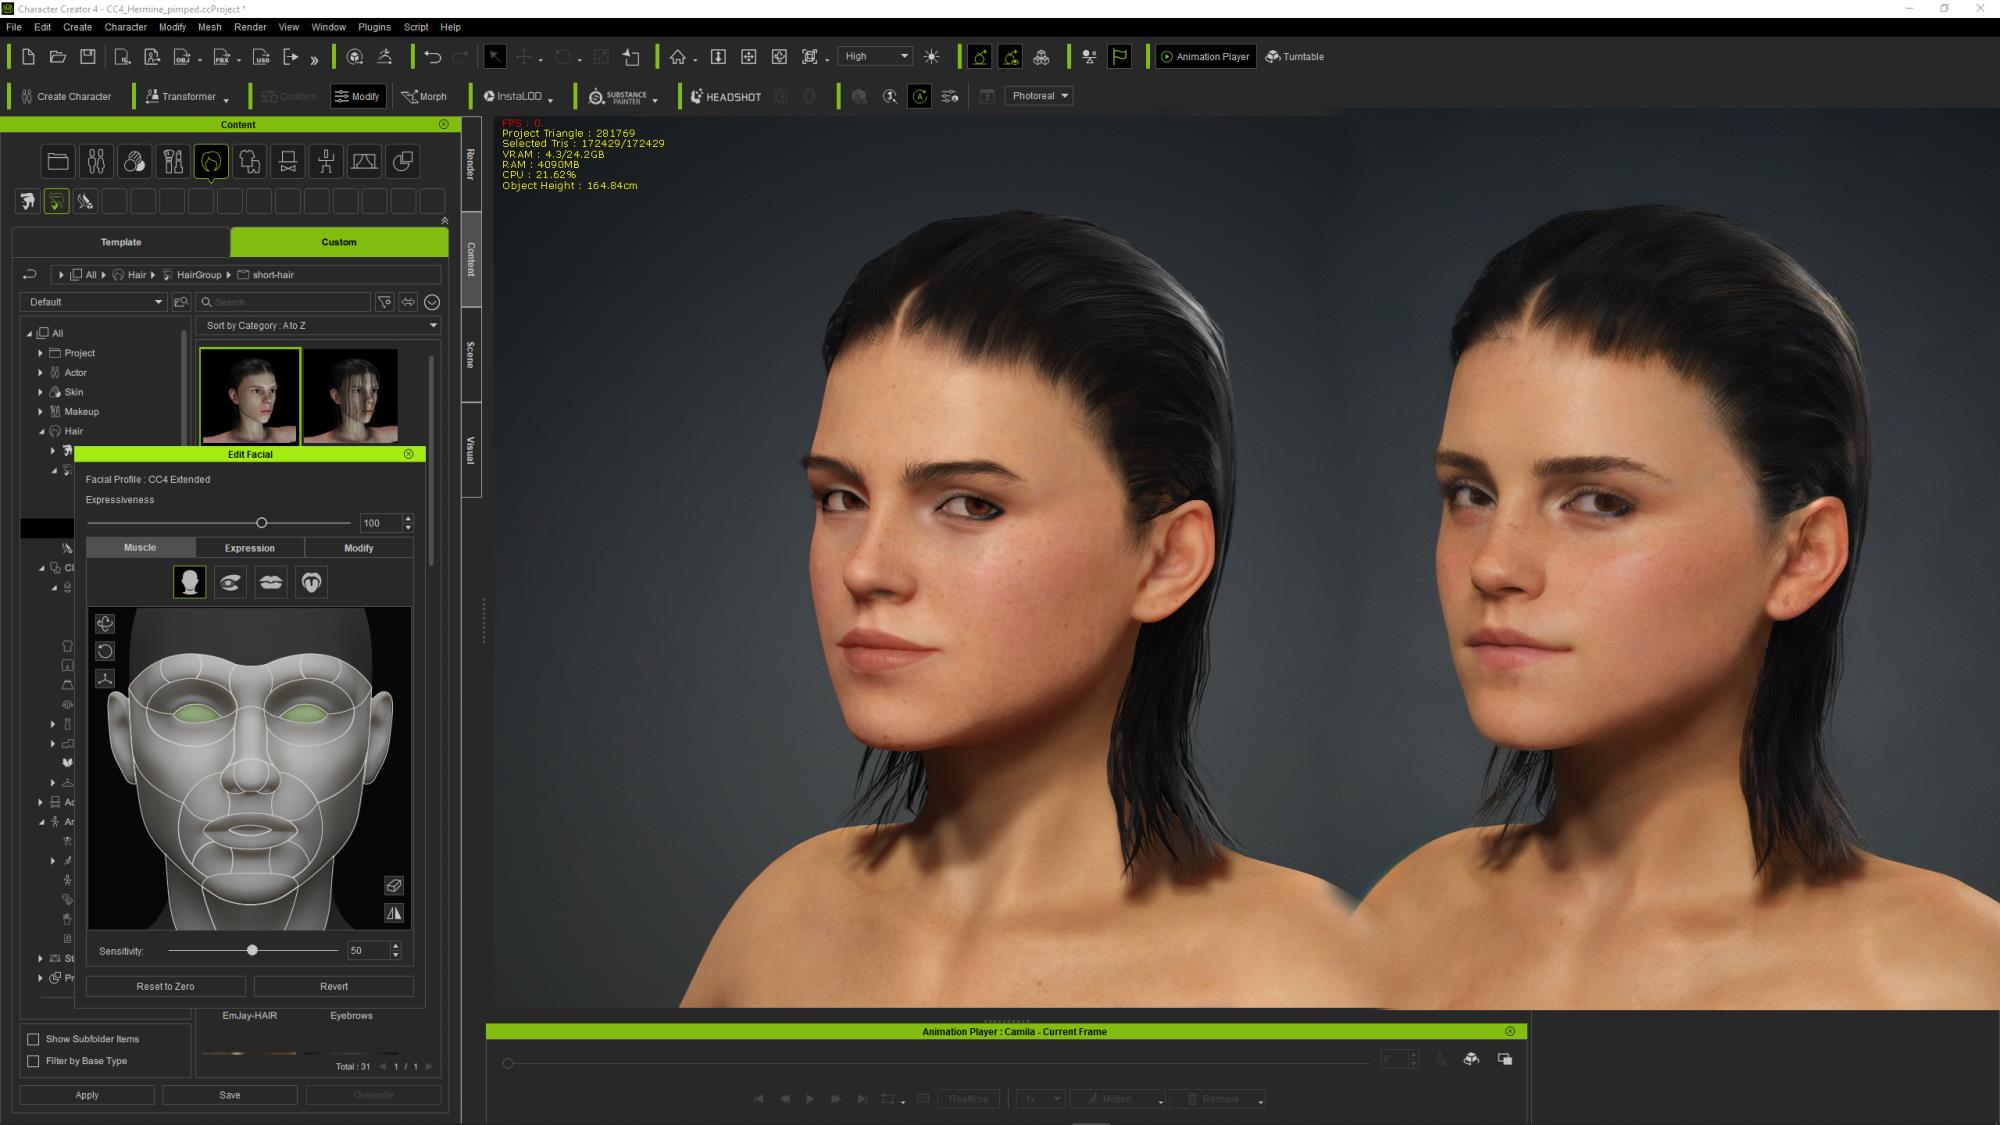Screen dimensions: 2000x1125
Task: Switch to the Expression tab
Action: click(250, 548)
